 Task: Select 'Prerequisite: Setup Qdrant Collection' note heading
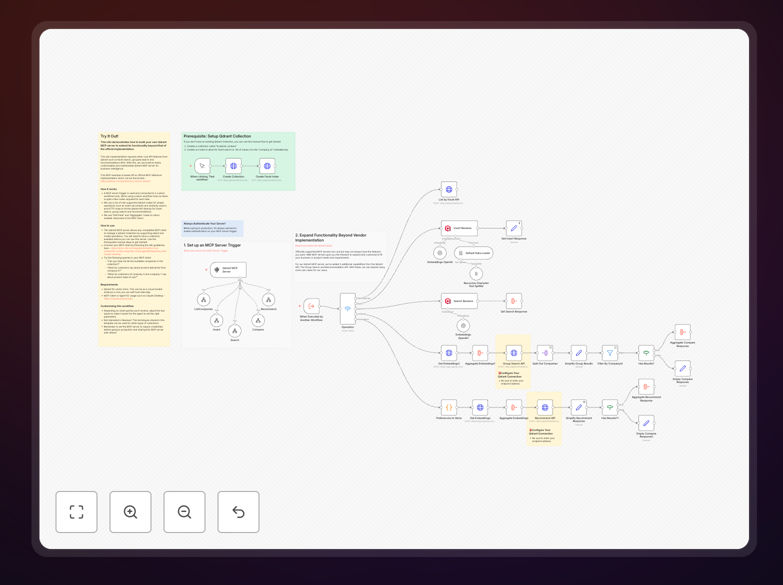[x=217, y=136]
